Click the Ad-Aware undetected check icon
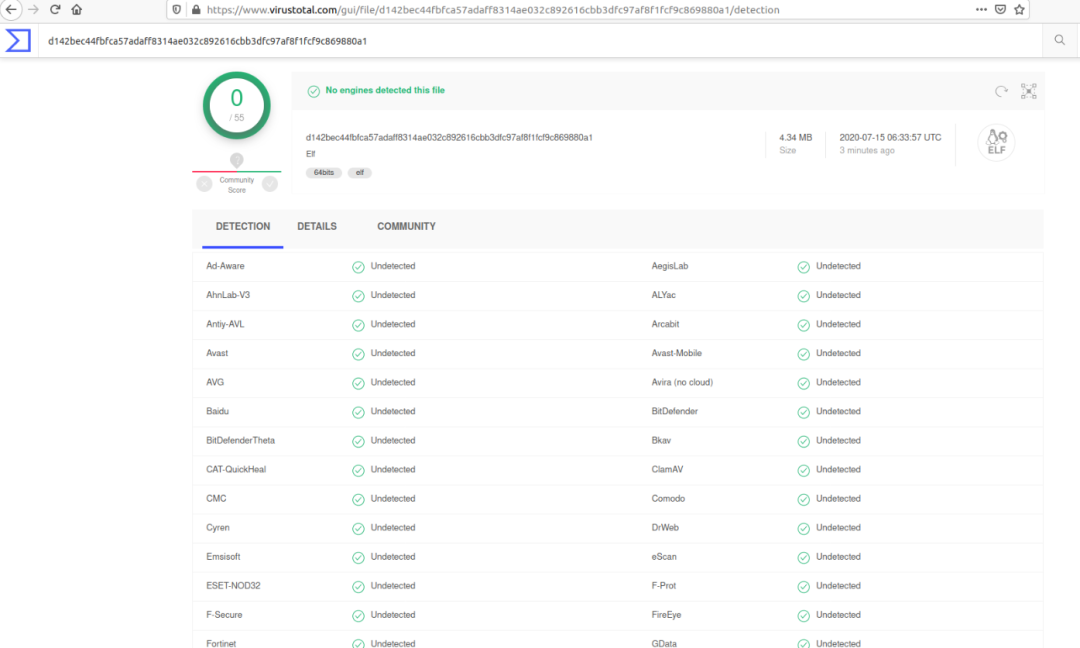The height and width of the screenshot is (648, 1080). [x=358, y=267]
